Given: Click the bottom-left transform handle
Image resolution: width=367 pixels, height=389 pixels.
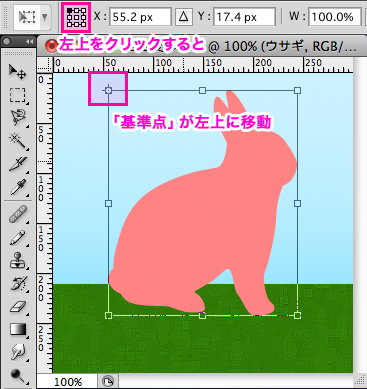Looking at the screenshot, I should pyautogui.click(x=108, y=315).
